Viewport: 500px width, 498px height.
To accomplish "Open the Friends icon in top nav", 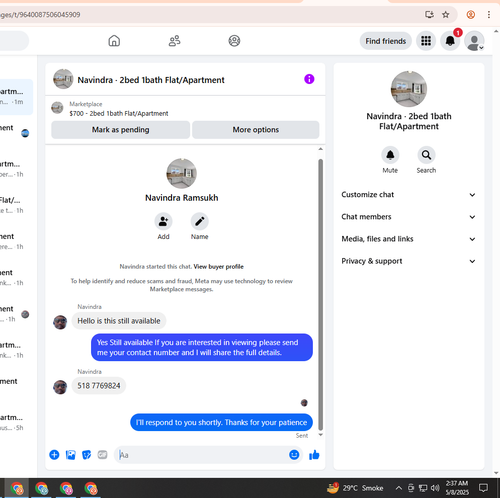I will click(174, 41).
